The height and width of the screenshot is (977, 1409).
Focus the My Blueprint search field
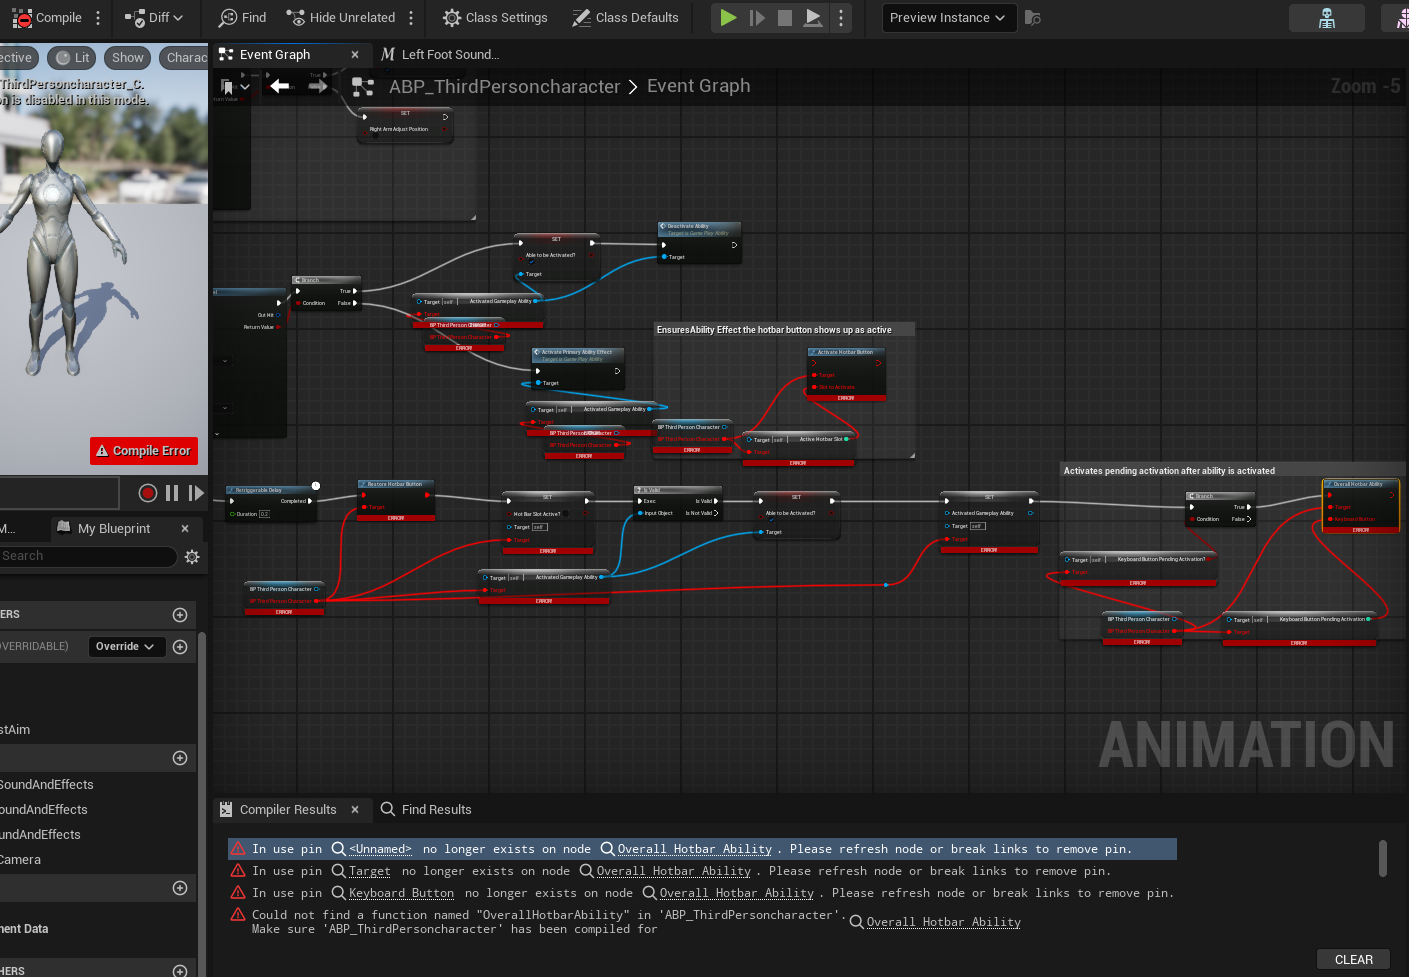click(88, 556)
